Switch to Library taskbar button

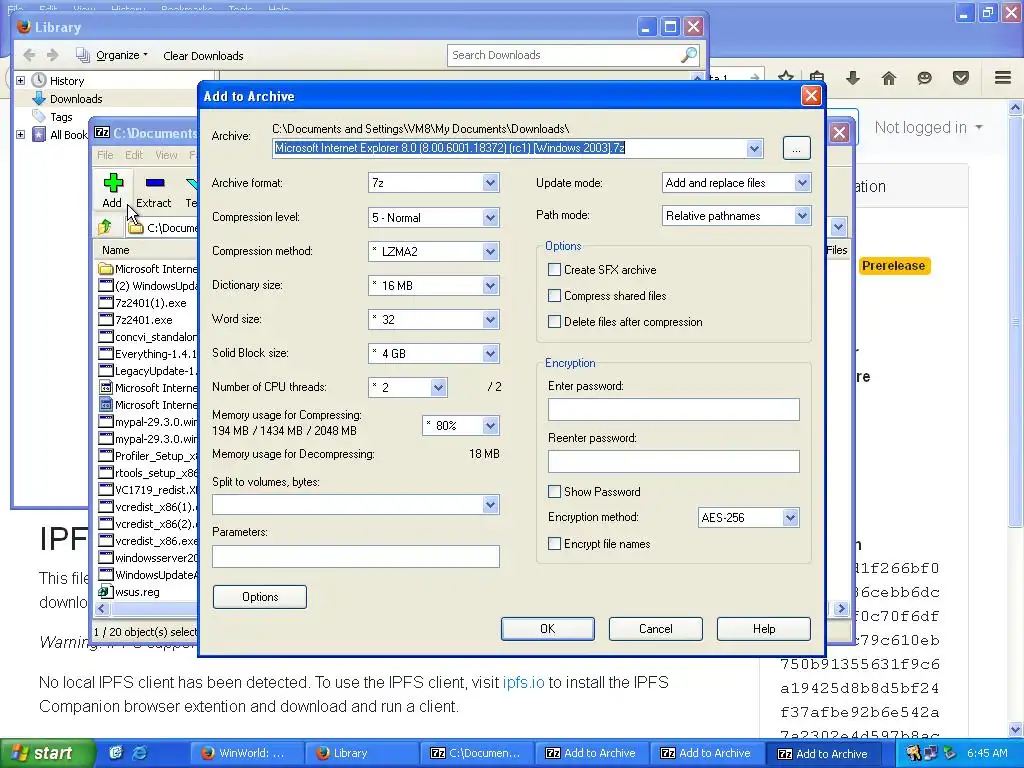pos(363,753)
